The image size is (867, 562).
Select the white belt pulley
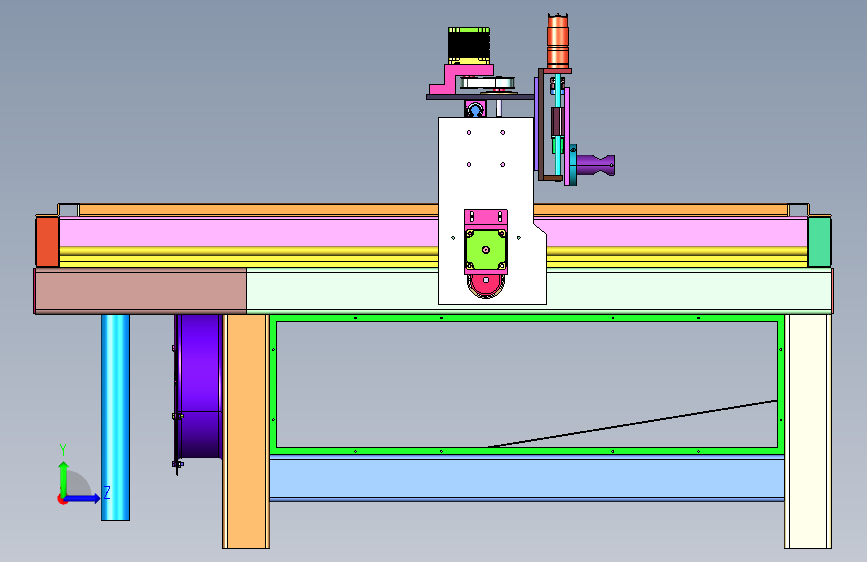click(x=488, y=84)
